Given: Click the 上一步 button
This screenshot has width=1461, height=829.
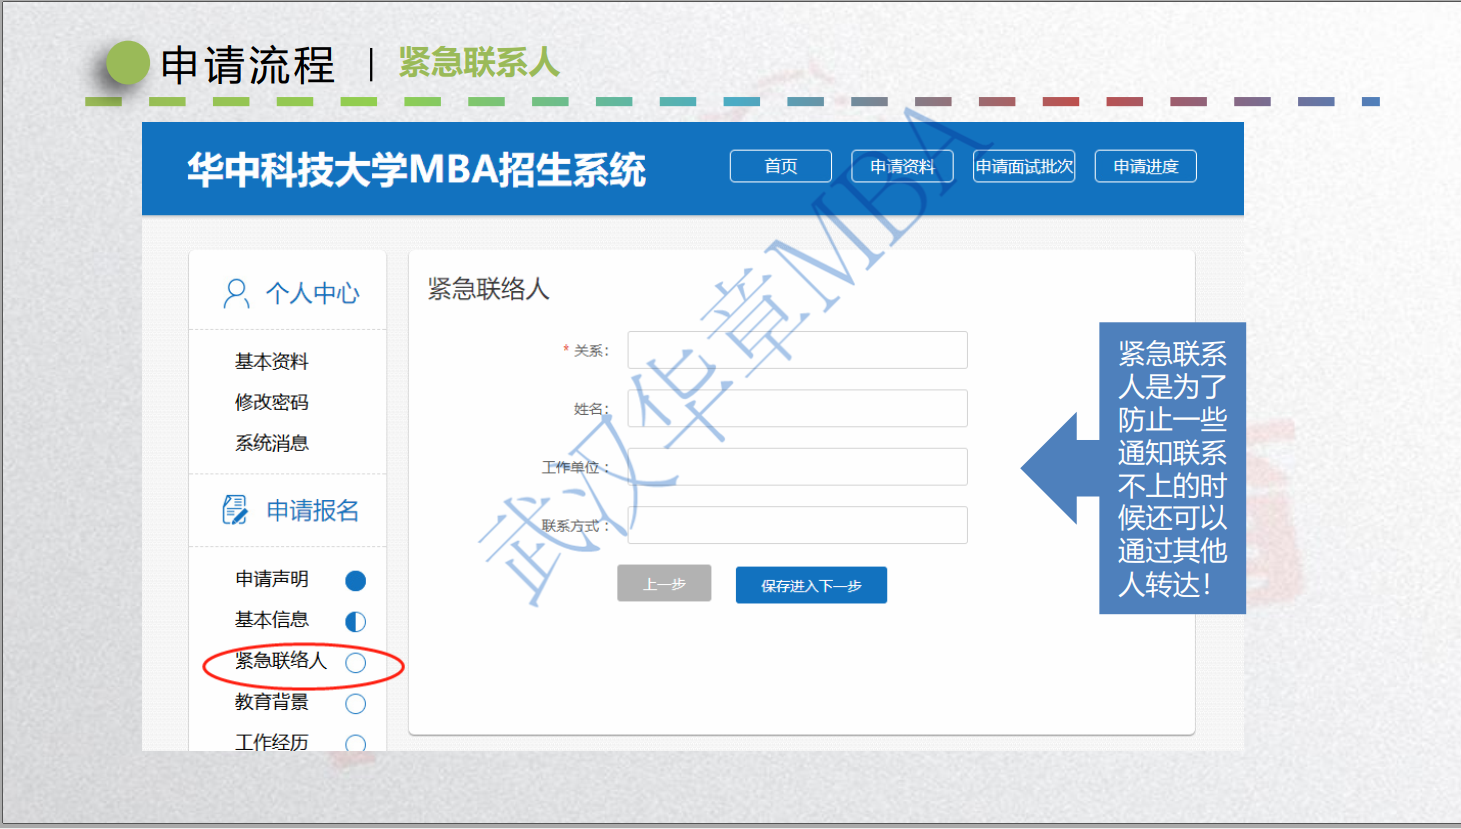Looking at the screenshot, I should (664, 584).
